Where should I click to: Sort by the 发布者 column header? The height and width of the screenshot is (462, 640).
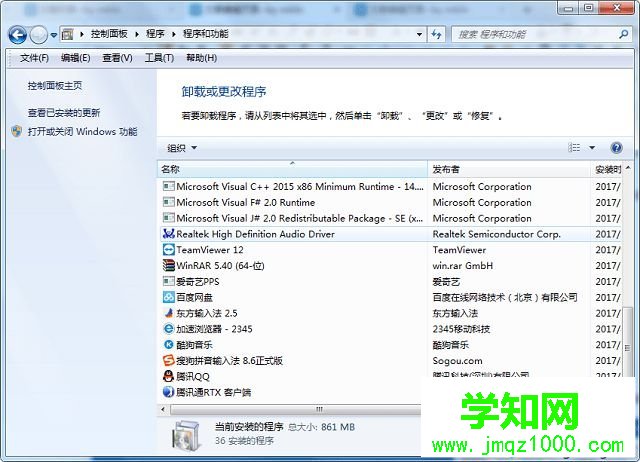[509, 169]
